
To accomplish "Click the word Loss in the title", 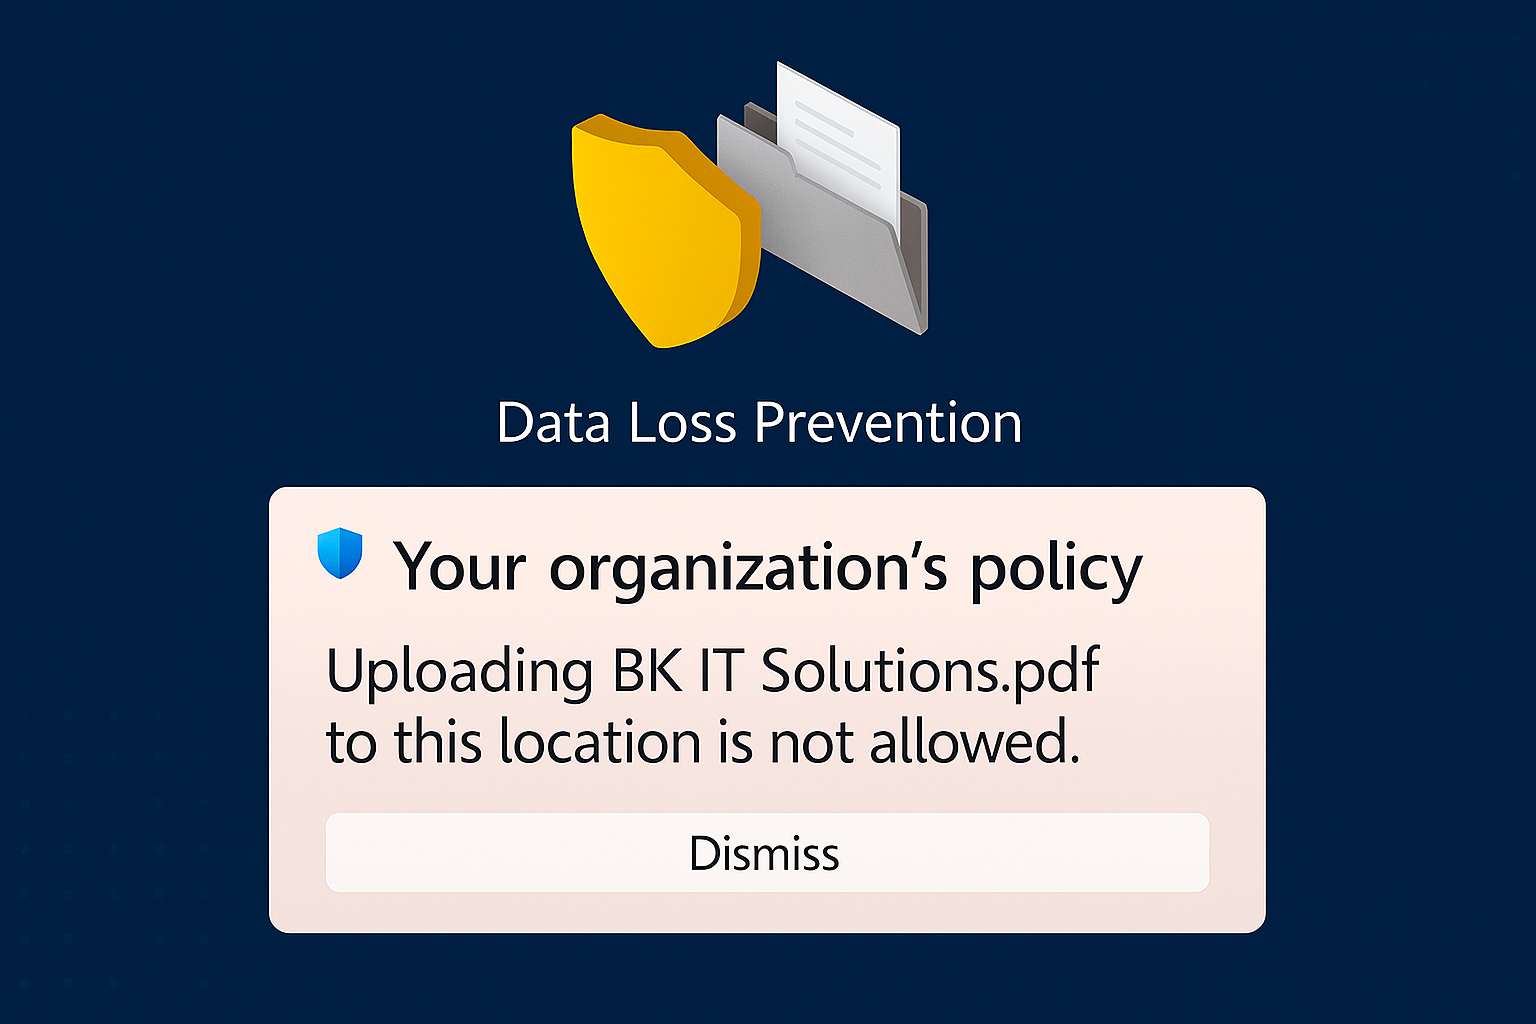I will [683, 423].
